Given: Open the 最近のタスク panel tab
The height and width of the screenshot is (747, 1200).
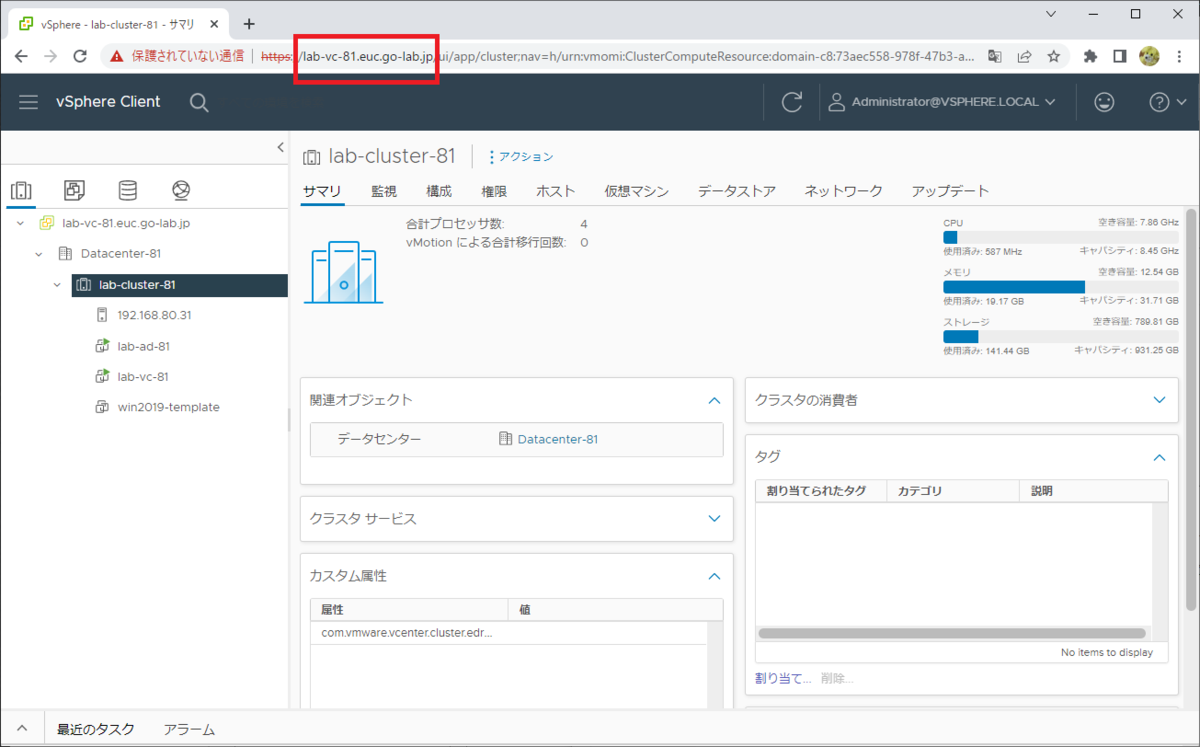Looking at the screenshot, I should click(96, 730).
